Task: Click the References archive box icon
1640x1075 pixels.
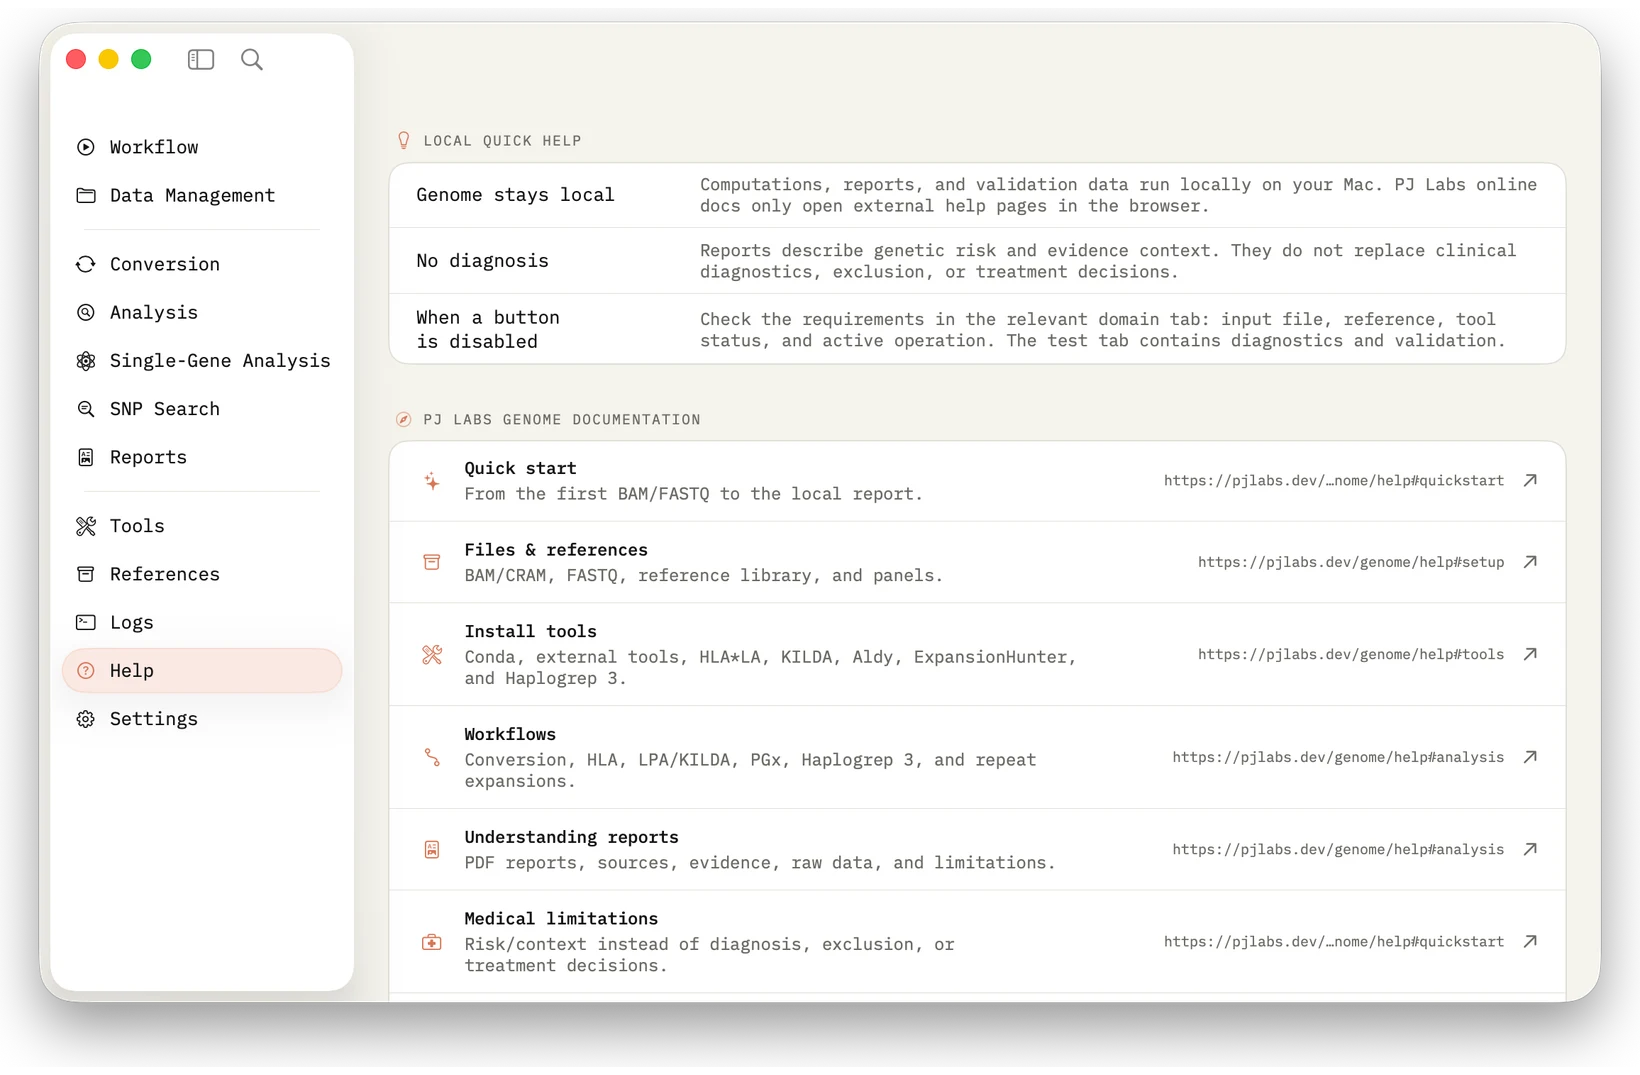Action: 86,574
